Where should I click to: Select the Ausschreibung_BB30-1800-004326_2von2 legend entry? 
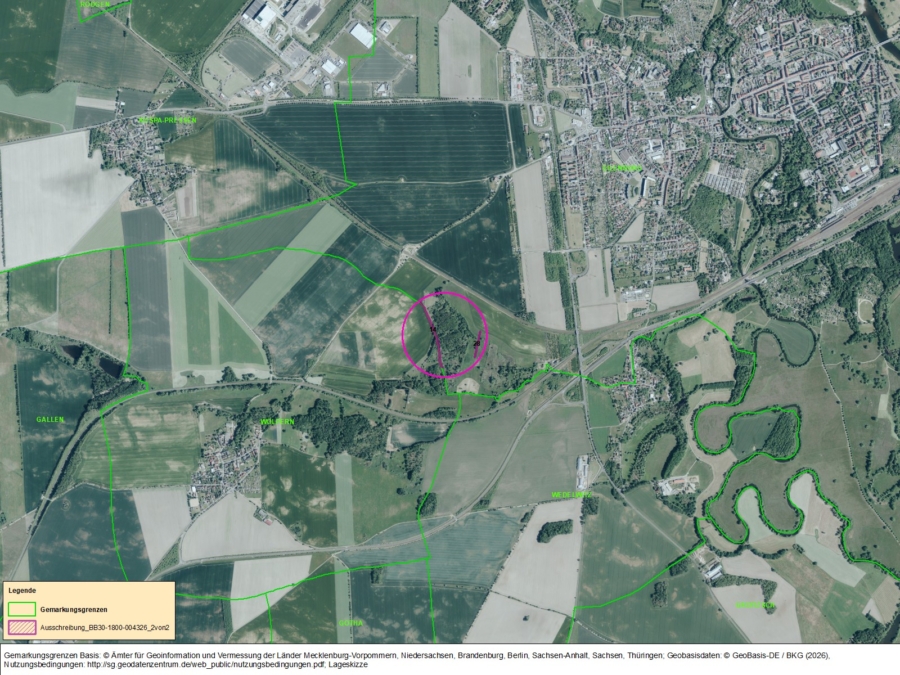click(104, 626)
